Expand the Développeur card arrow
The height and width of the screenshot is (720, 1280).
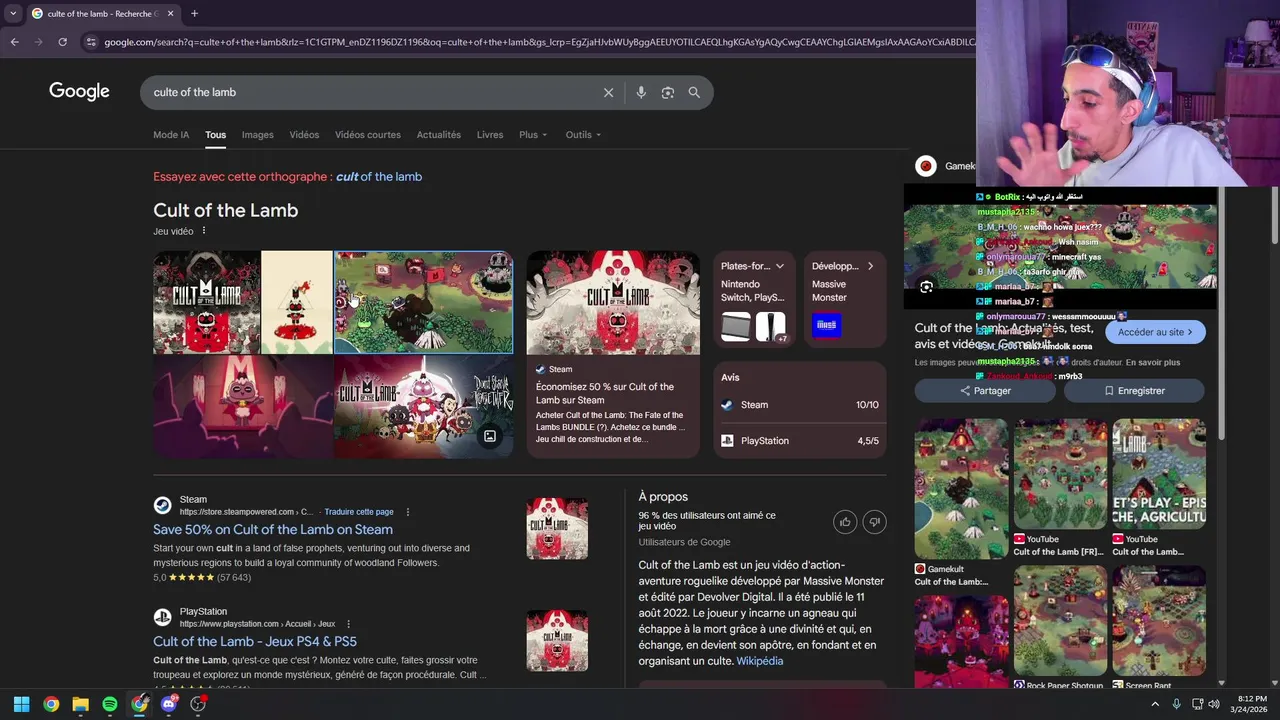[x=870, y=266]
